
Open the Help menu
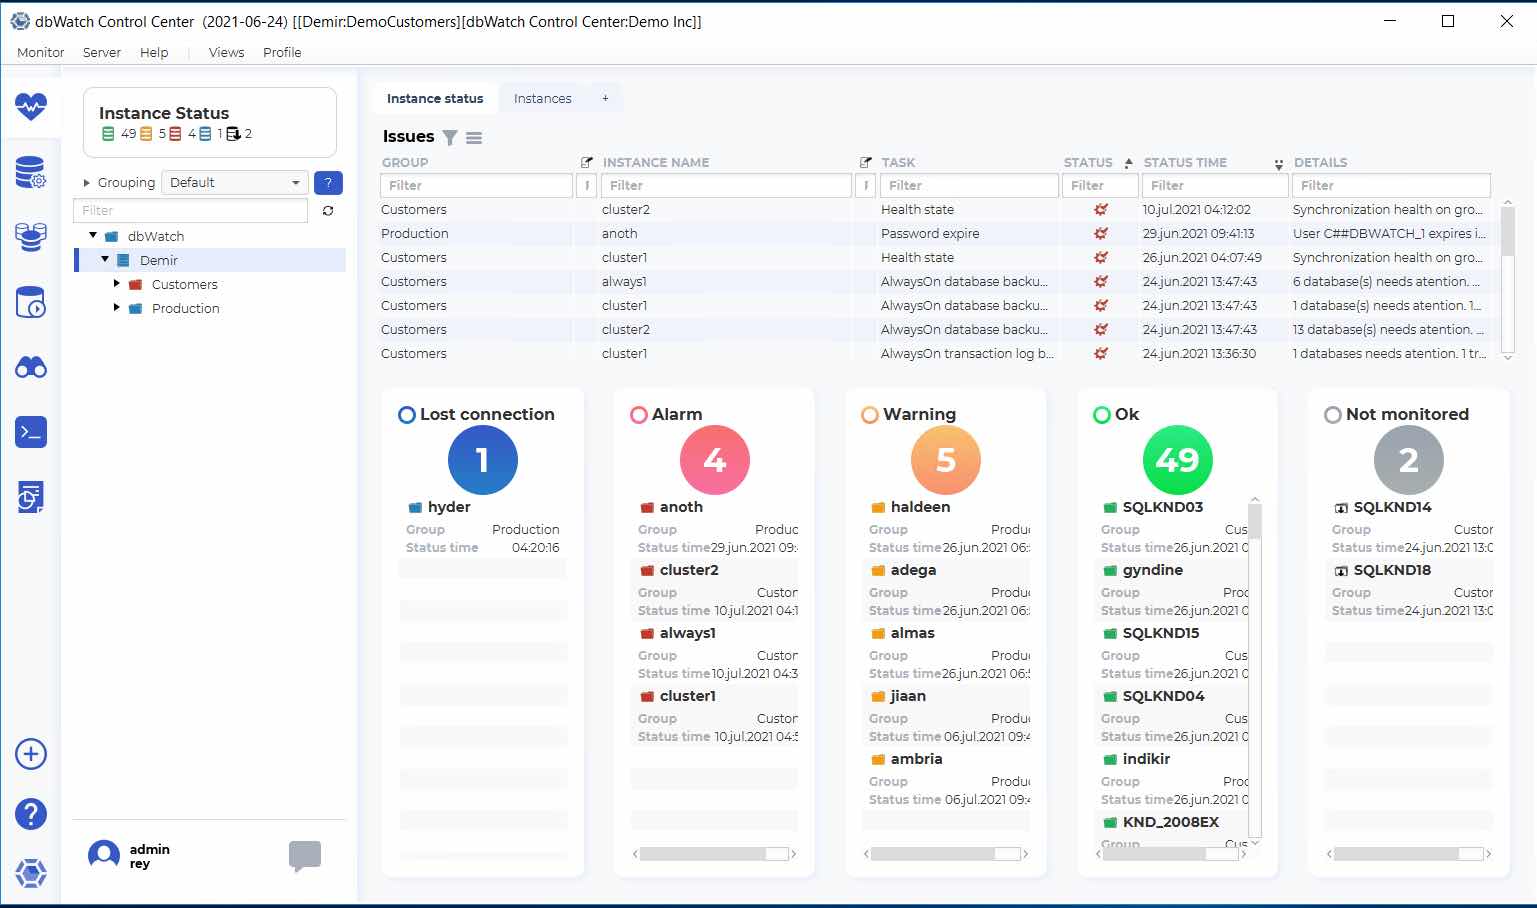(x=154, y=52)
